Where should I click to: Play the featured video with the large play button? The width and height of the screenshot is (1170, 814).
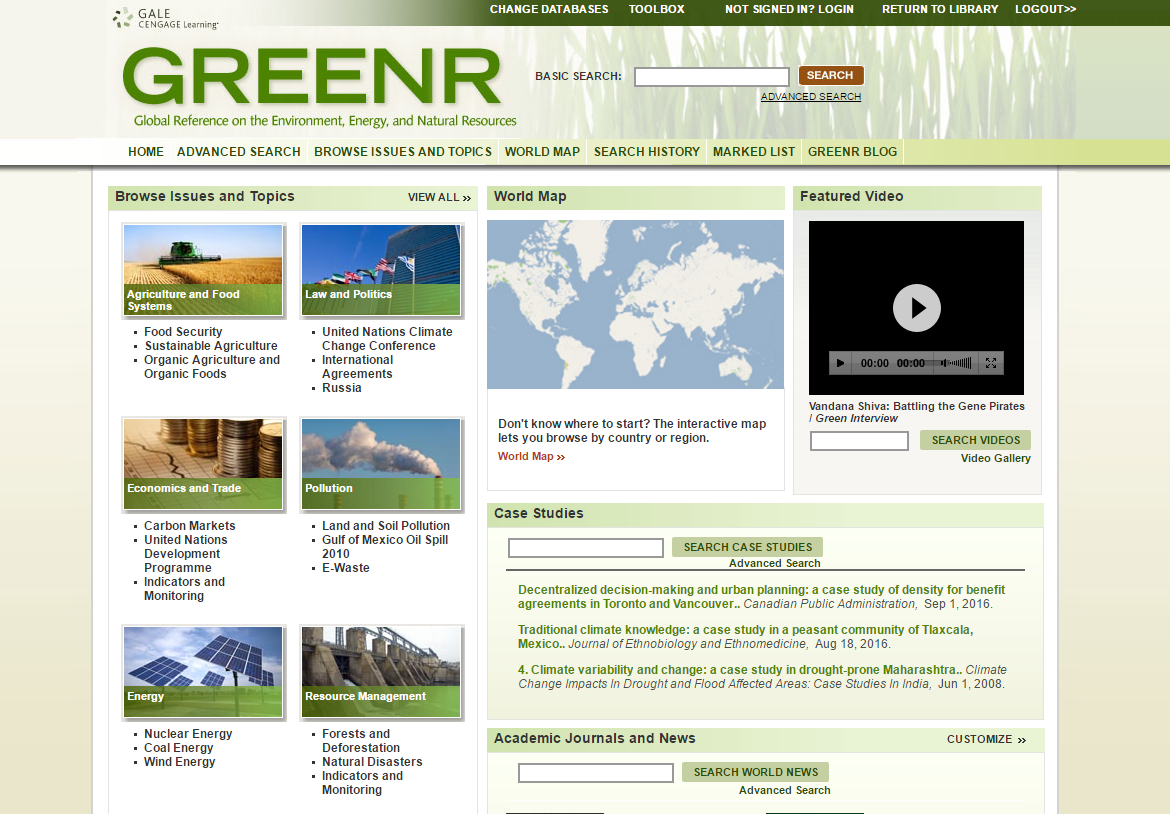coord(916,307)
